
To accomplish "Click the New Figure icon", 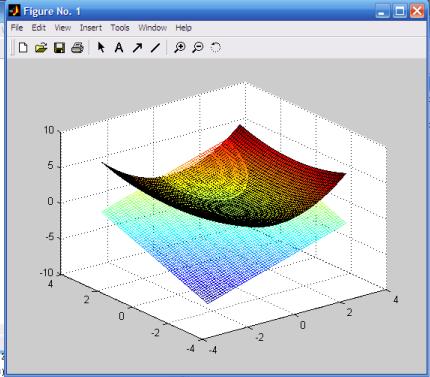I will click(x=23, y=48).
